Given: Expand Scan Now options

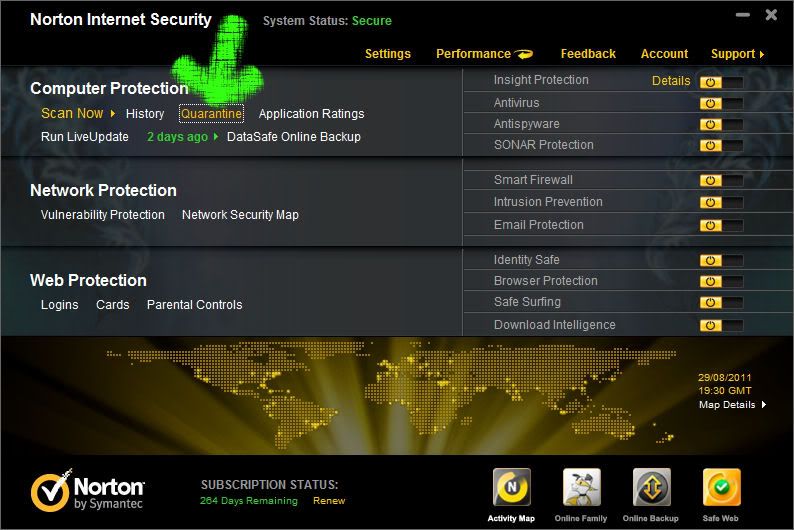Looking at the screenshot, I should click(113, 114).
